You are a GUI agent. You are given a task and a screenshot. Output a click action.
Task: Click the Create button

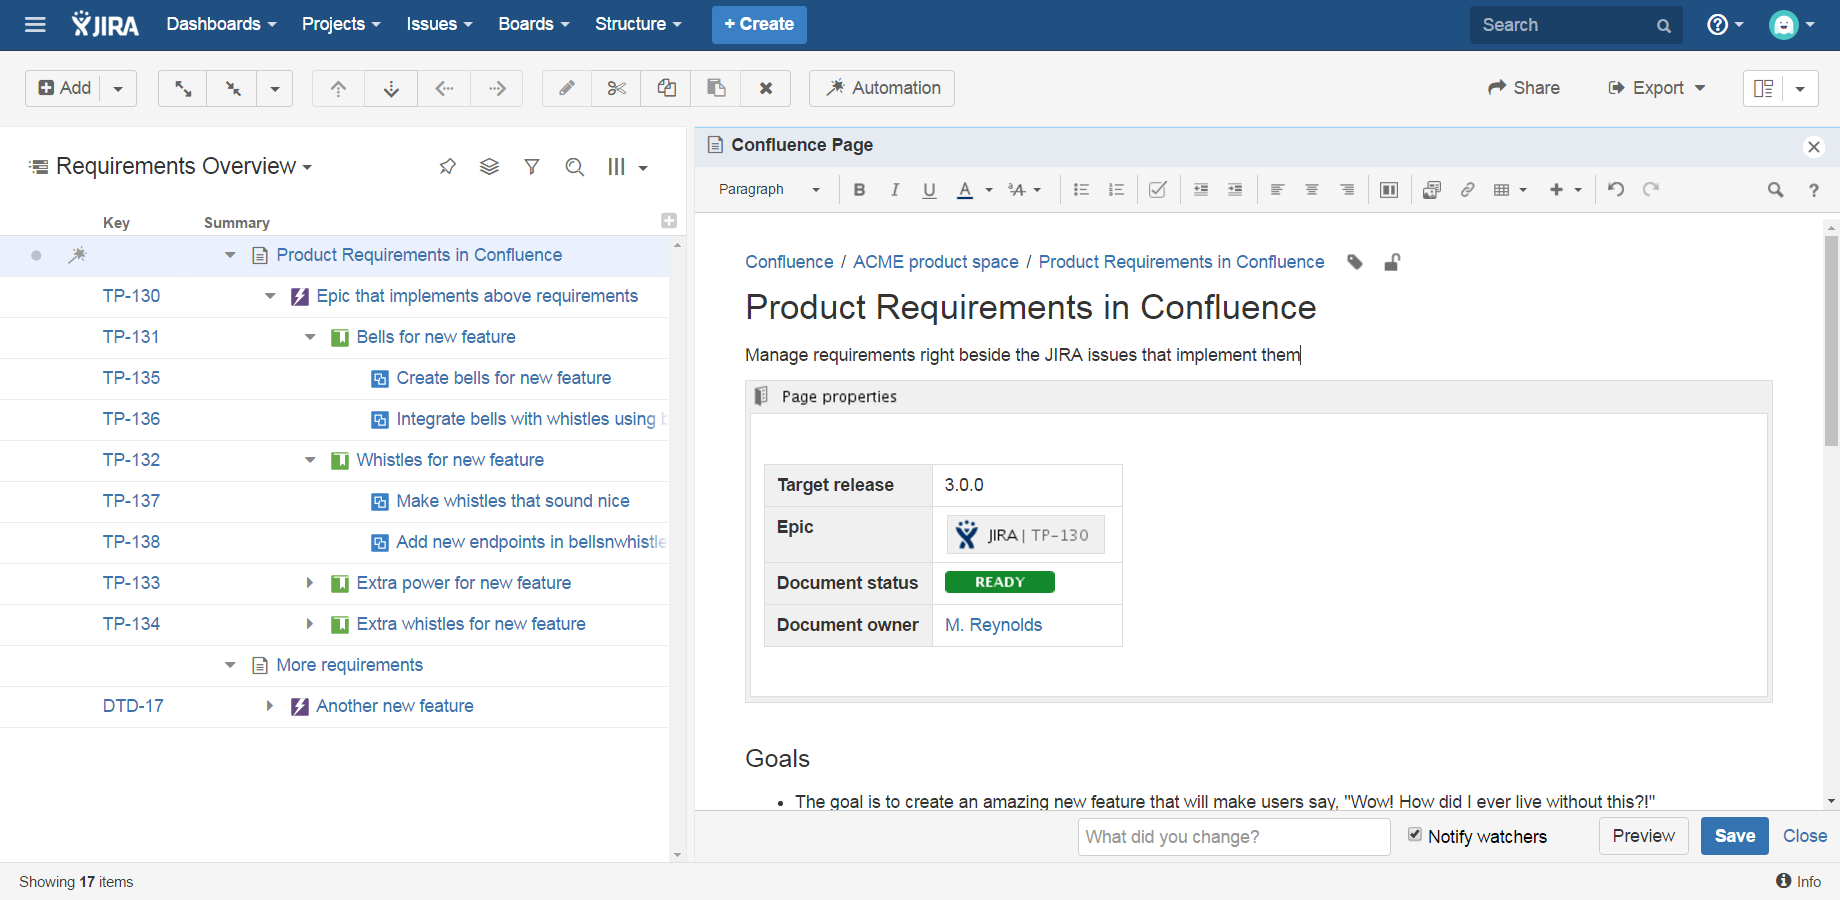click(759, 25)
